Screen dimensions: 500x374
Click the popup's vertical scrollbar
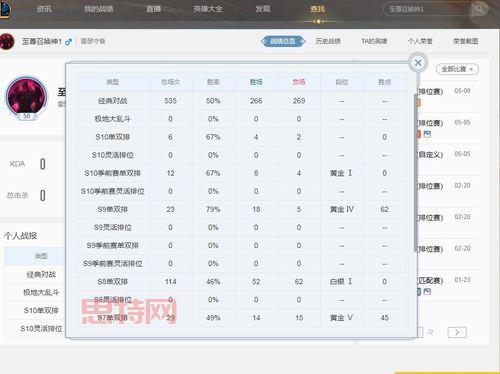coord(415,173)
